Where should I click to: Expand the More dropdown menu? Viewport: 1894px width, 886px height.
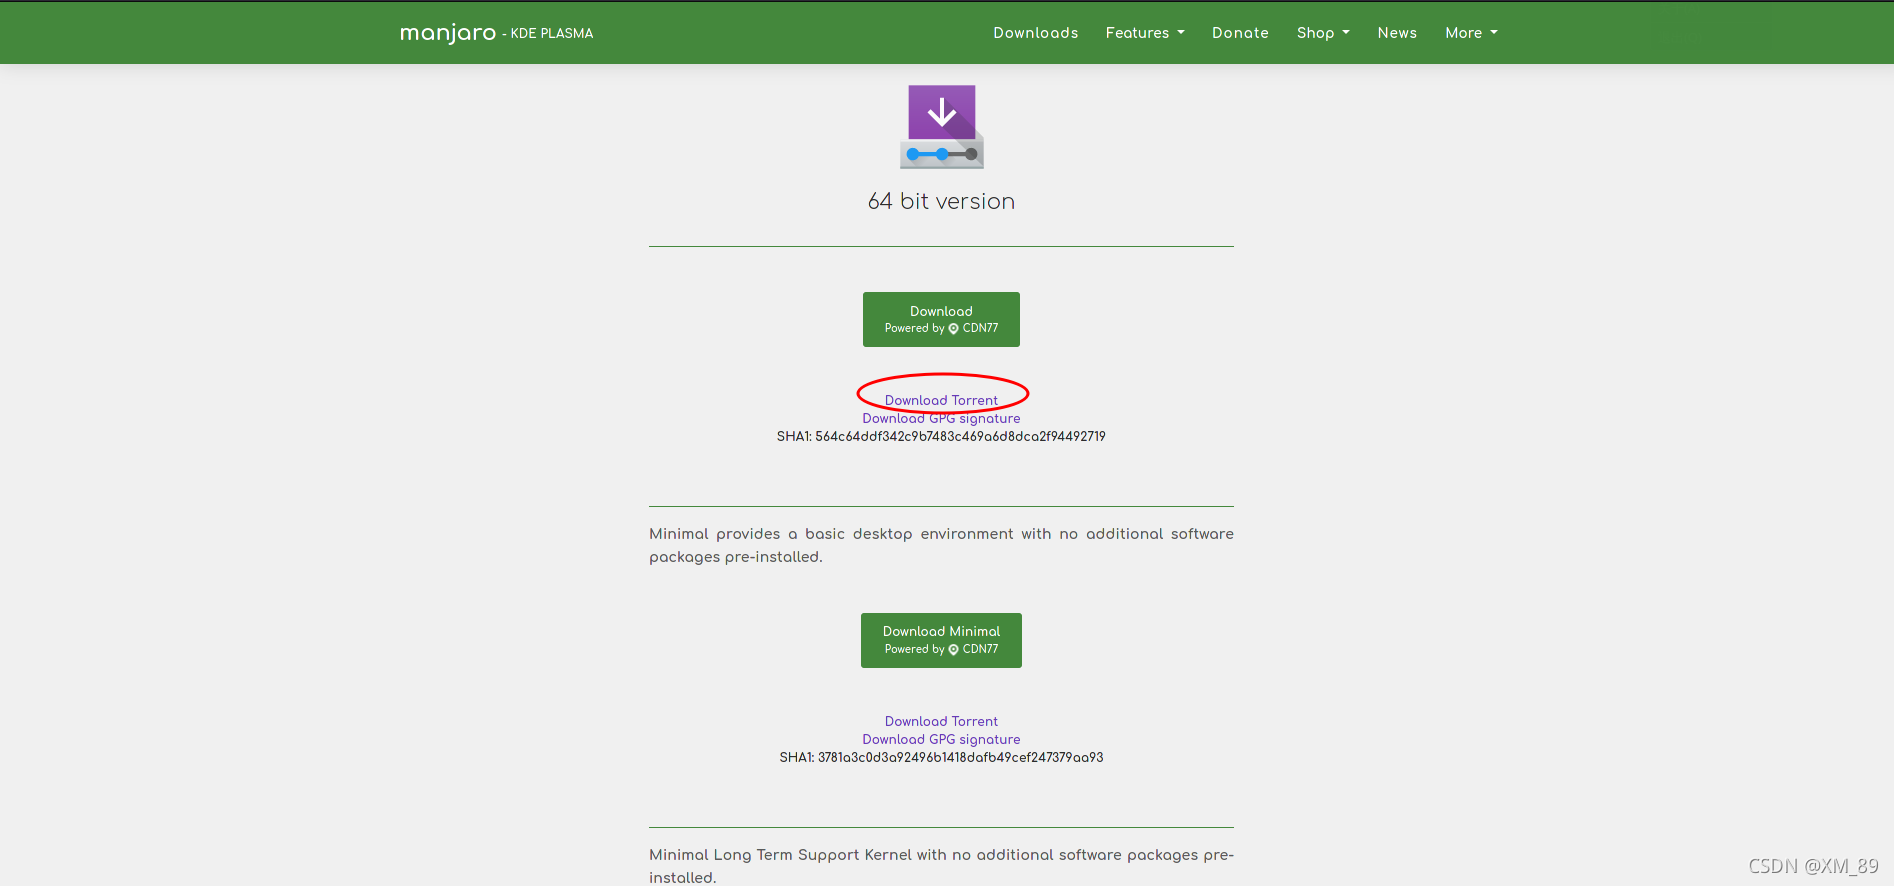[1471, 33]
